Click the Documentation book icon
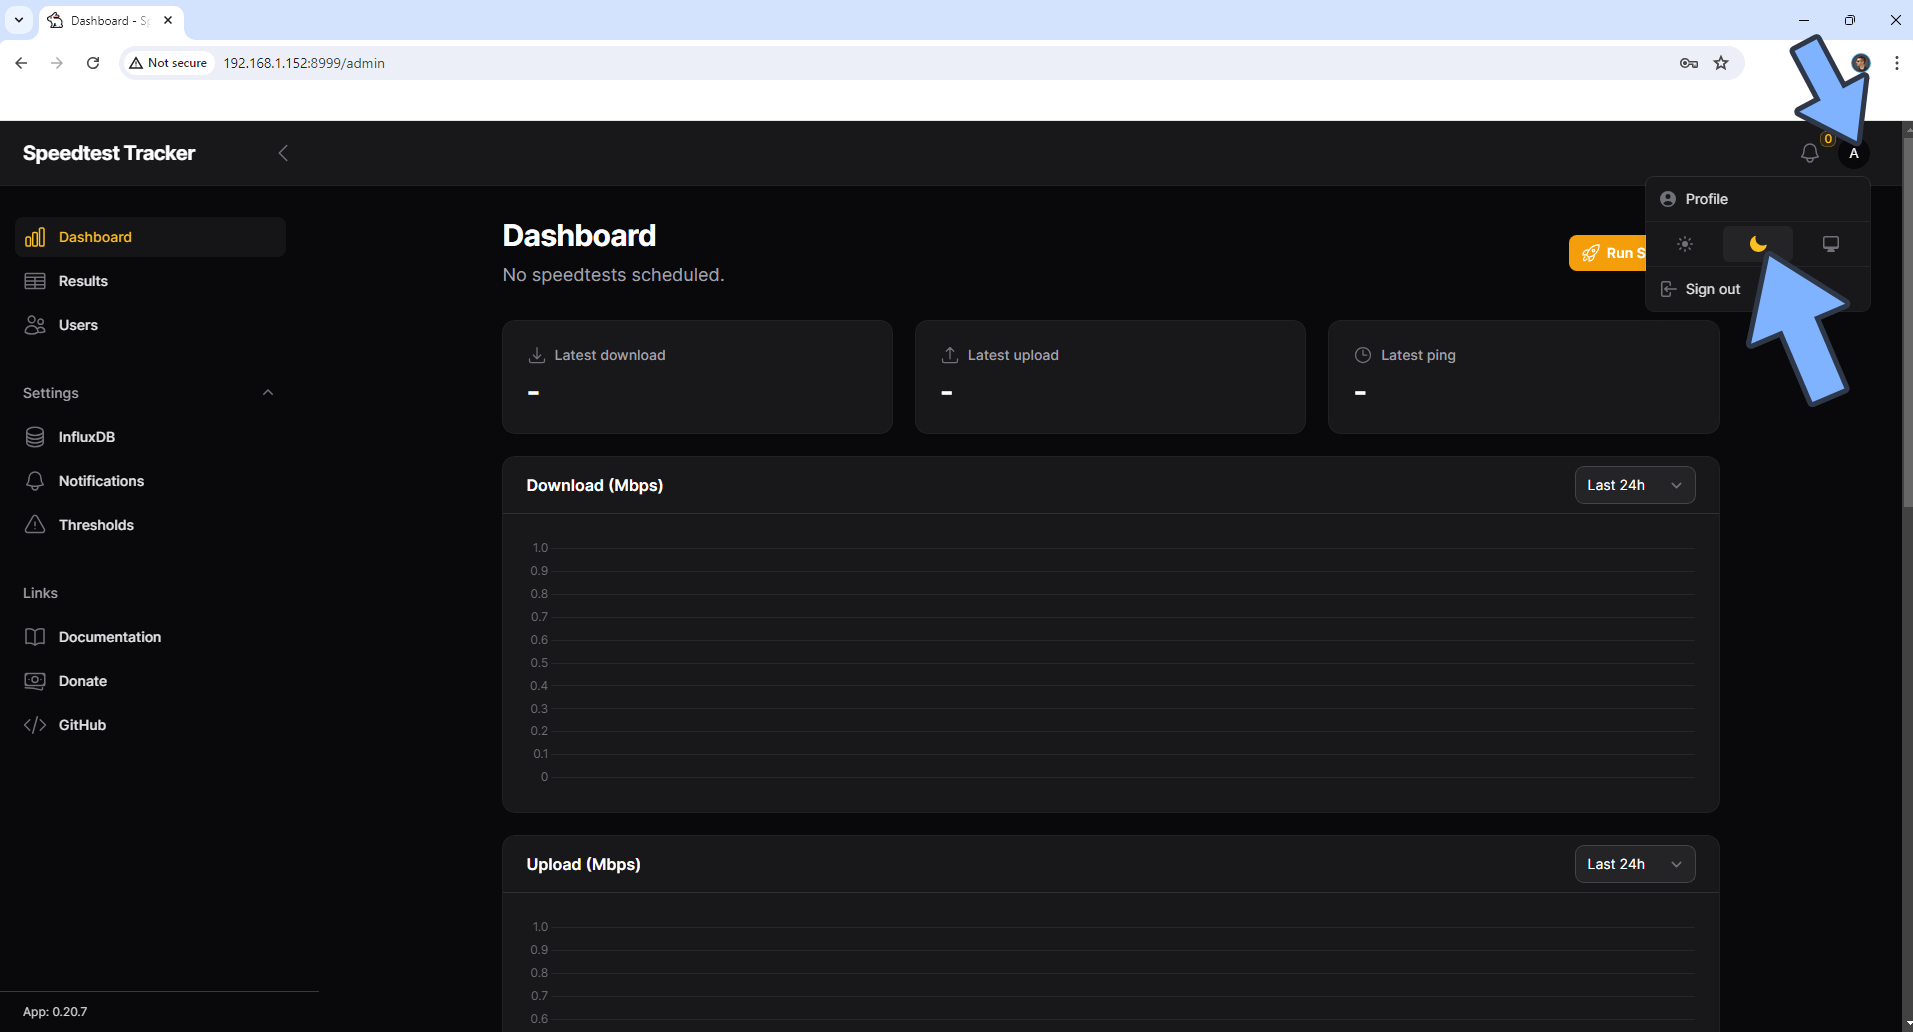This screenshot has width=1913, height=1032. [35, 637]
